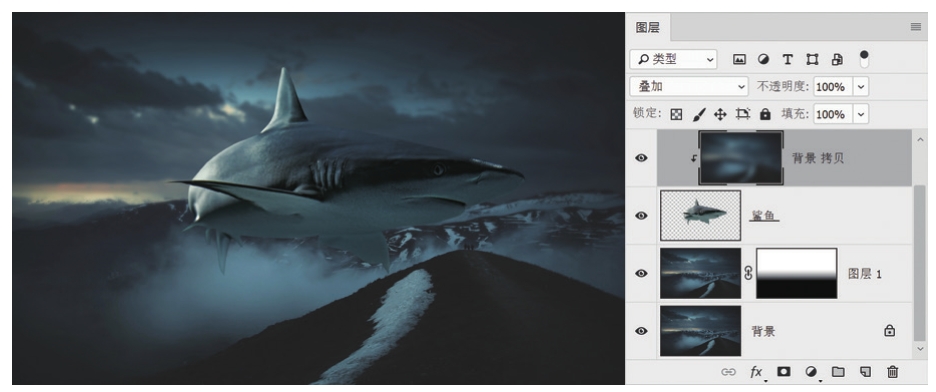
Task: Click the 不透明度 100% value field
Action: [833, 87]
